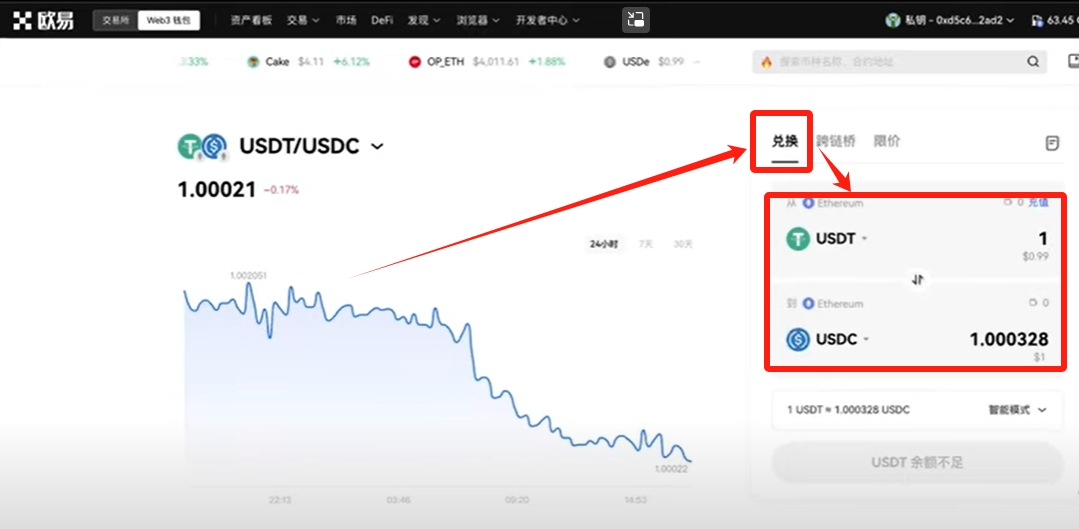Viewport: 1079px width, 529px height.
Task: Expand the 智能模式 mode dropdown
Action: (x=1018, y=410)
